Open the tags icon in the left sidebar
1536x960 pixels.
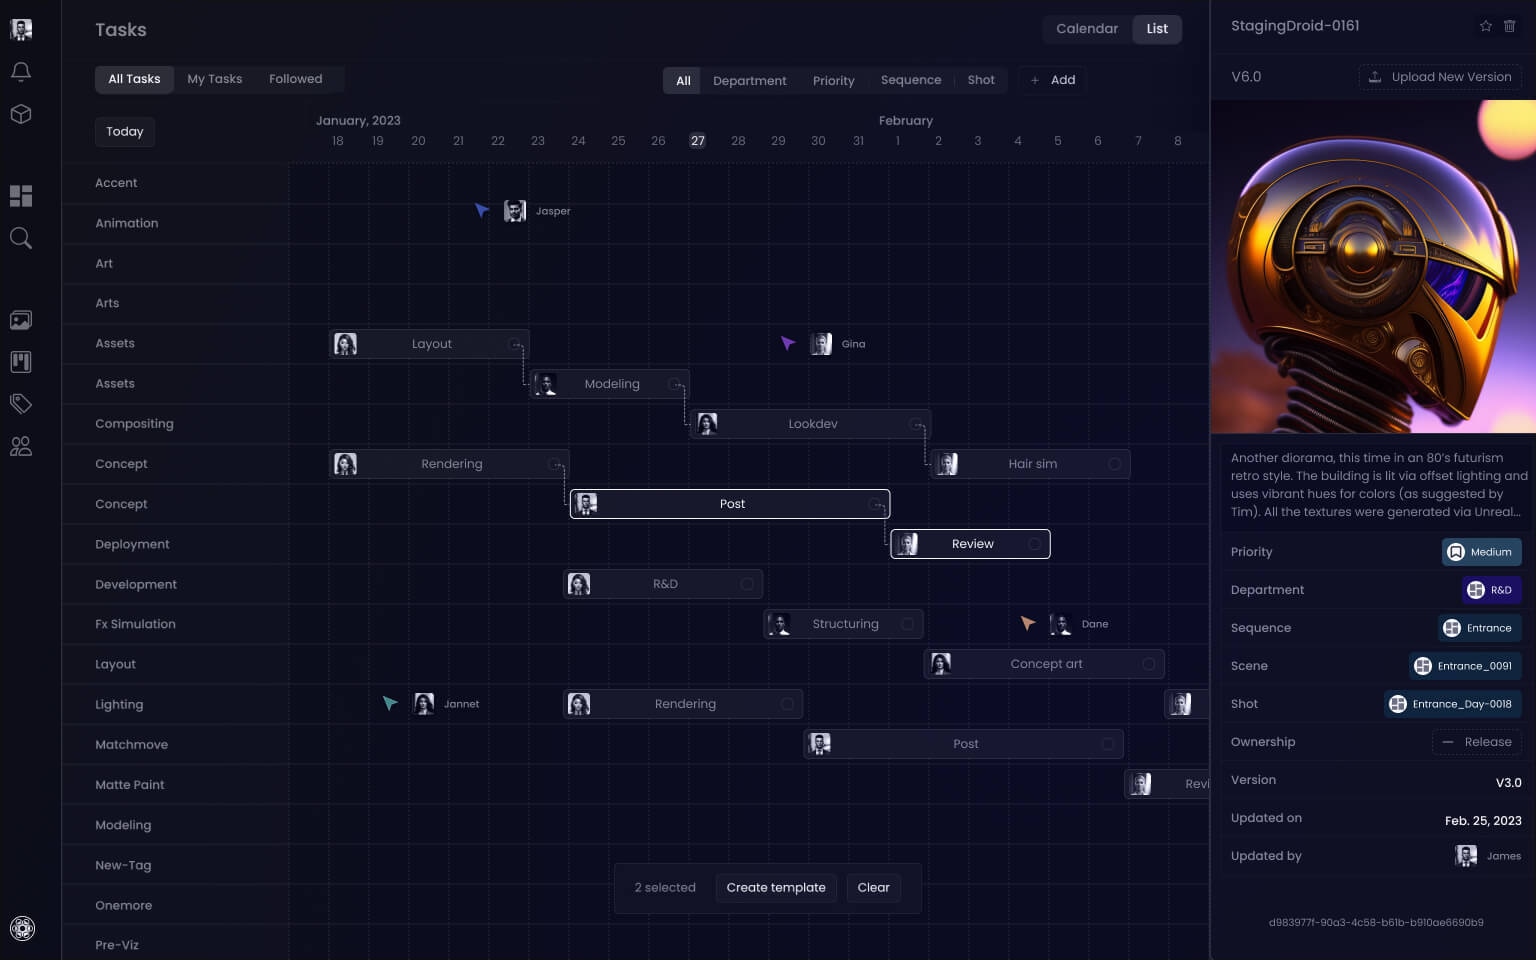[20, 404]
